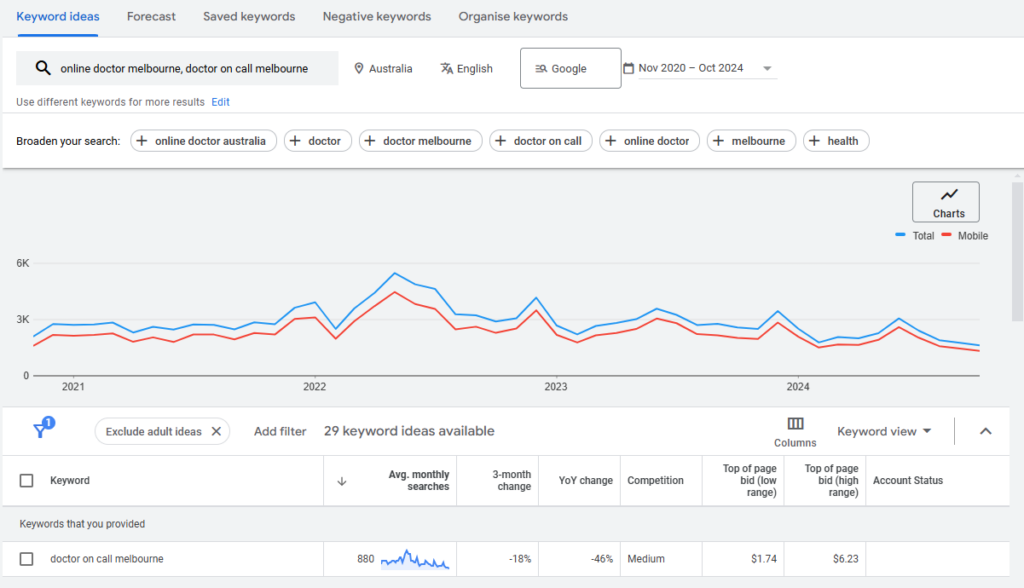Click the filter funnel icon
Viewport: 1024px width, 588px height.
[41, 429]
